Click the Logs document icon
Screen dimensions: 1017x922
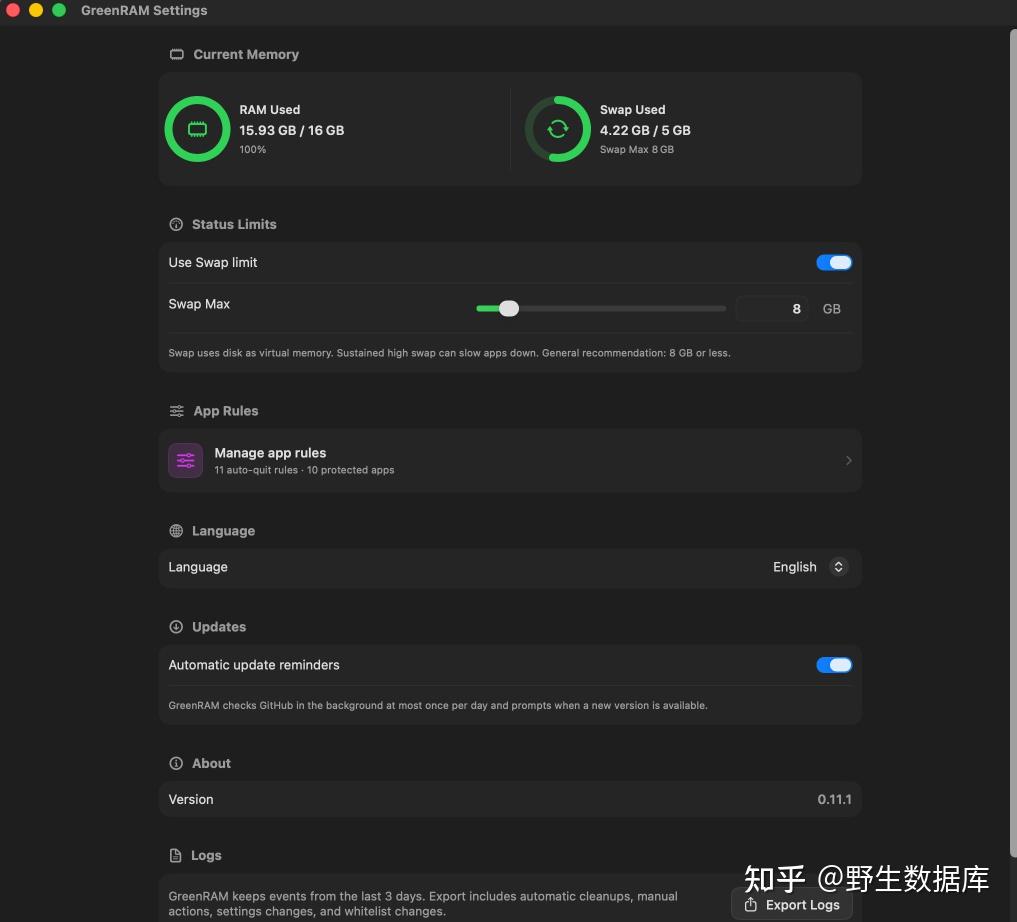[x=175, y=855]
